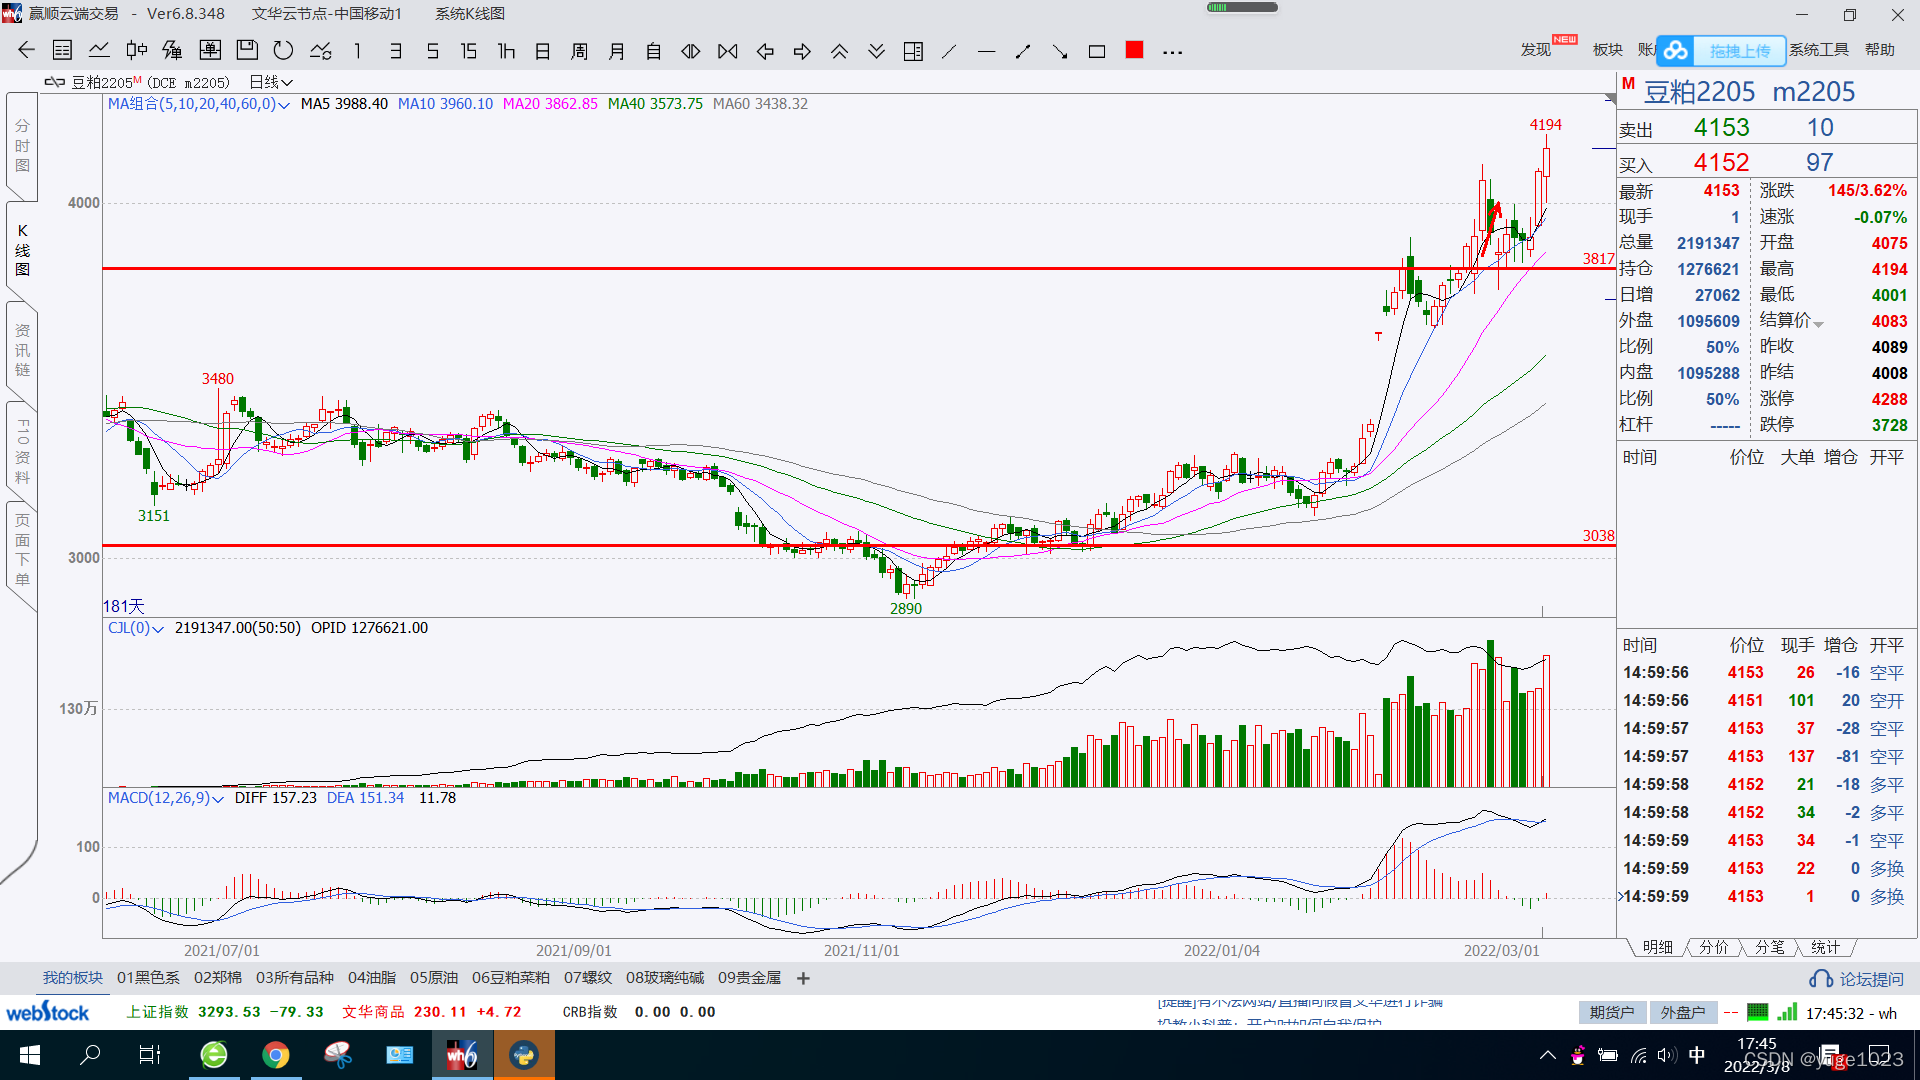
Task: Select the 明细 tab below trade list
Action: coord(1657,947)
